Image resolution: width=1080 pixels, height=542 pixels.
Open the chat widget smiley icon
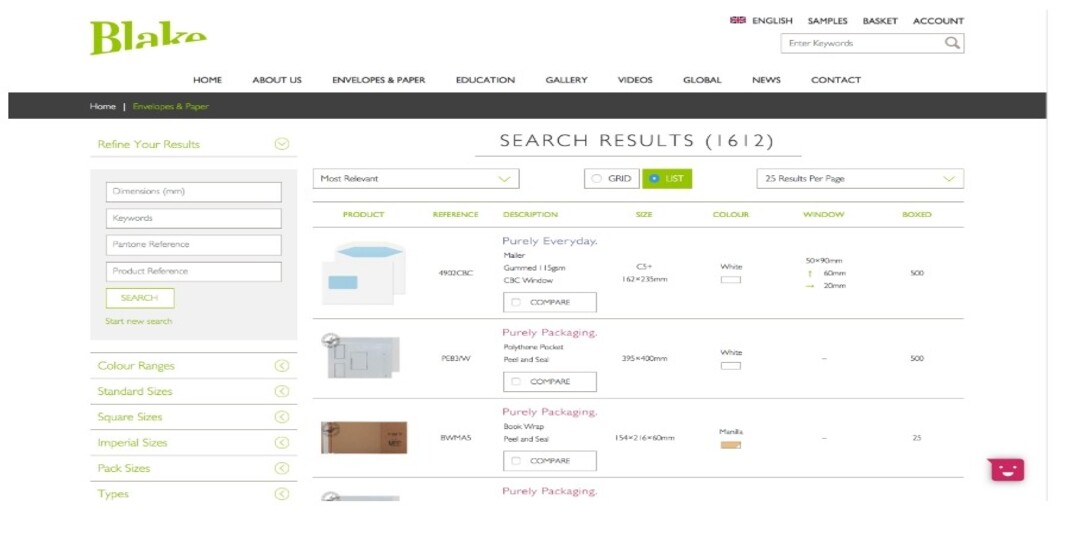coord(1007,470)
